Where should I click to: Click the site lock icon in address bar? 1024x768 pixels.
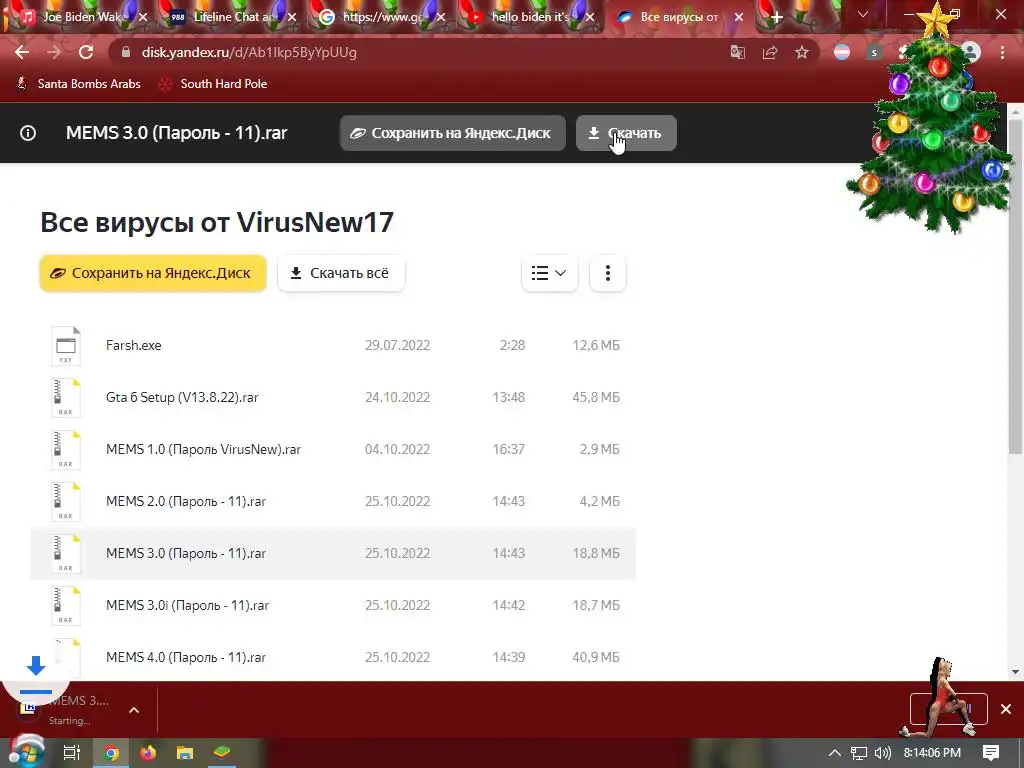coord(126,52)
